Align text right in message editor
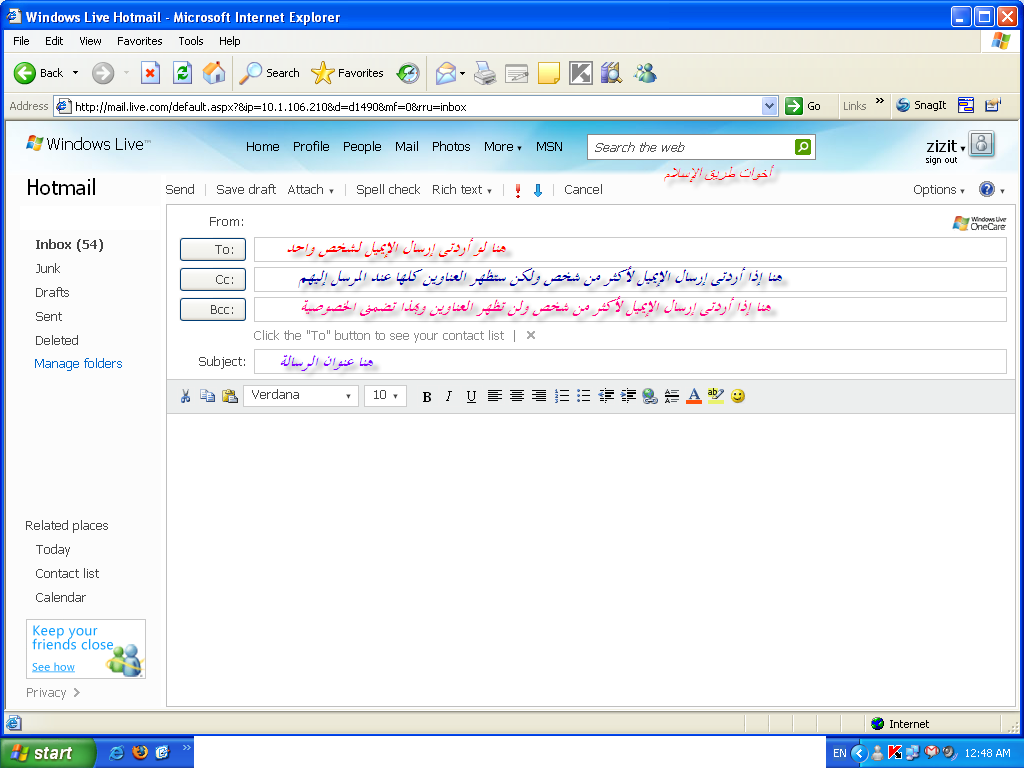This screenshot has width=1024, height=768. (539, 396)
